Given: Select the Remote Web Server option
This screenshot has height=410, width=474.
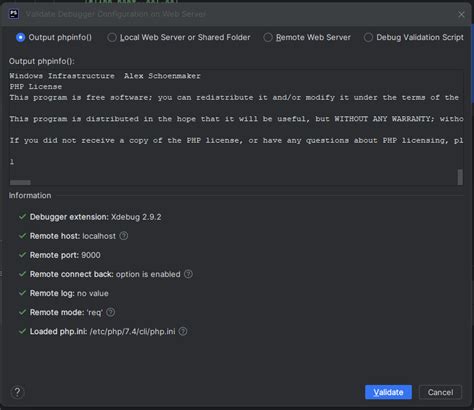Looking at the screenshot, I should pyautogui.click(x=307, y=37).
